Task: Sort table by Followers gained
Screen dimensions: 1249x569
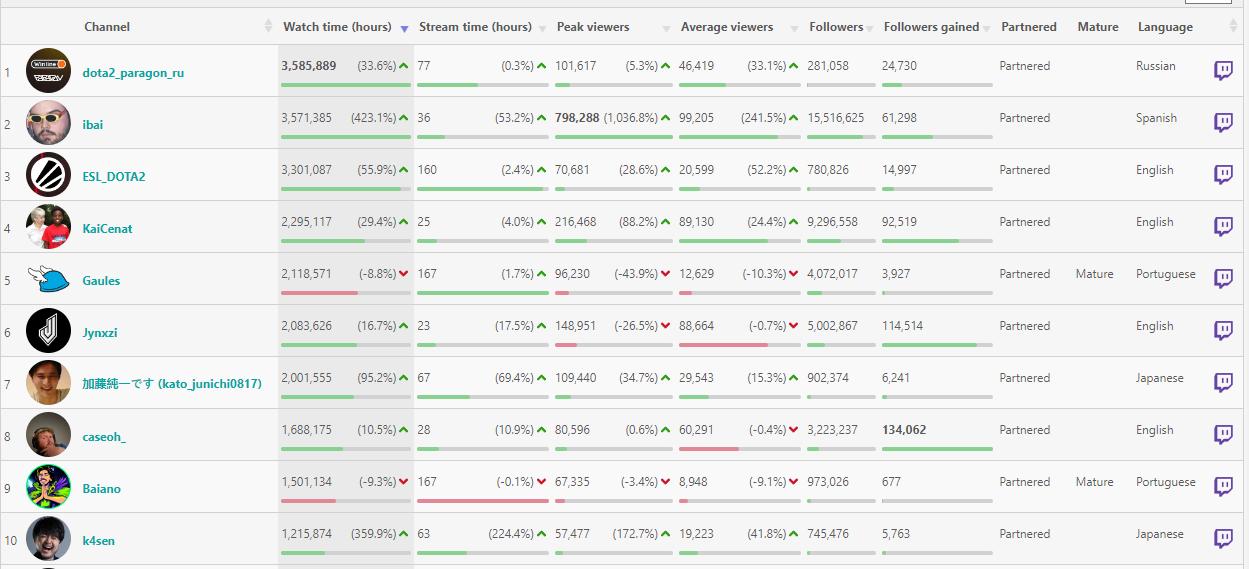Action: point(931,27)
